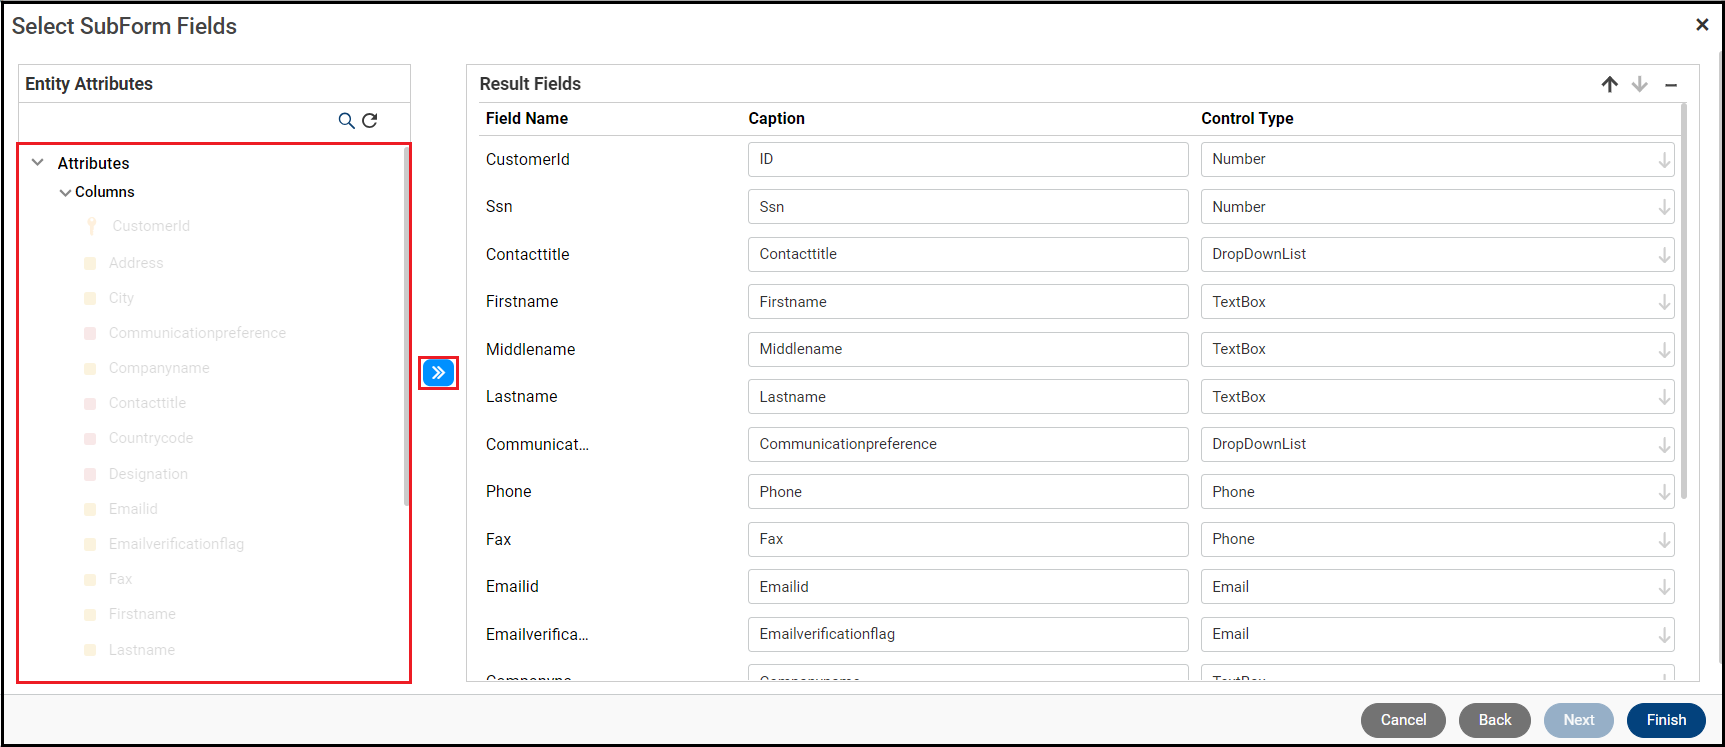The image size is (1725, 747).
Task: Click the search icon in Entity Attributes
Action: (x=346, y=121)
